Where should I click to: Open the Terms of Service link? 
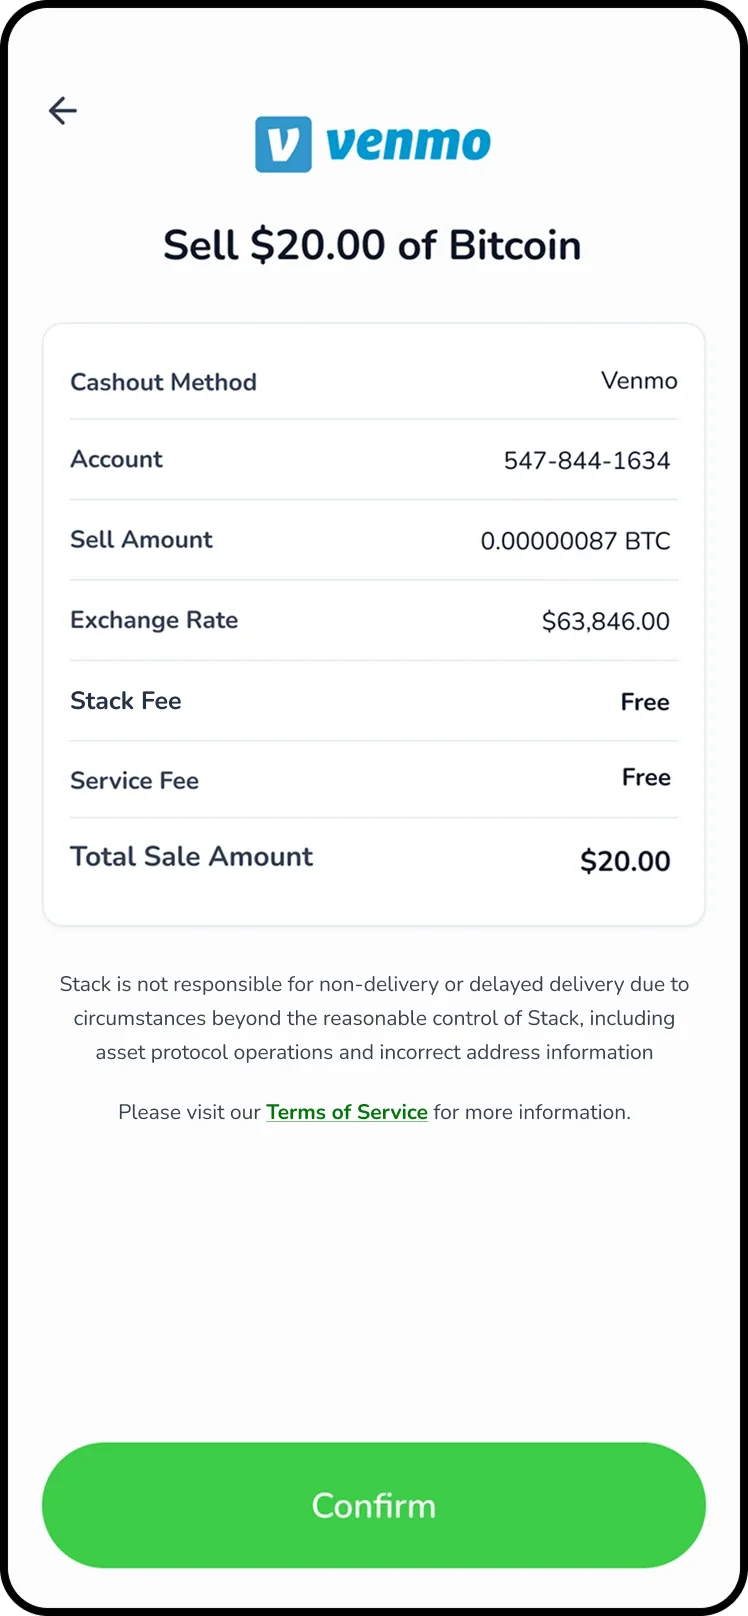tap(346, 1112)
